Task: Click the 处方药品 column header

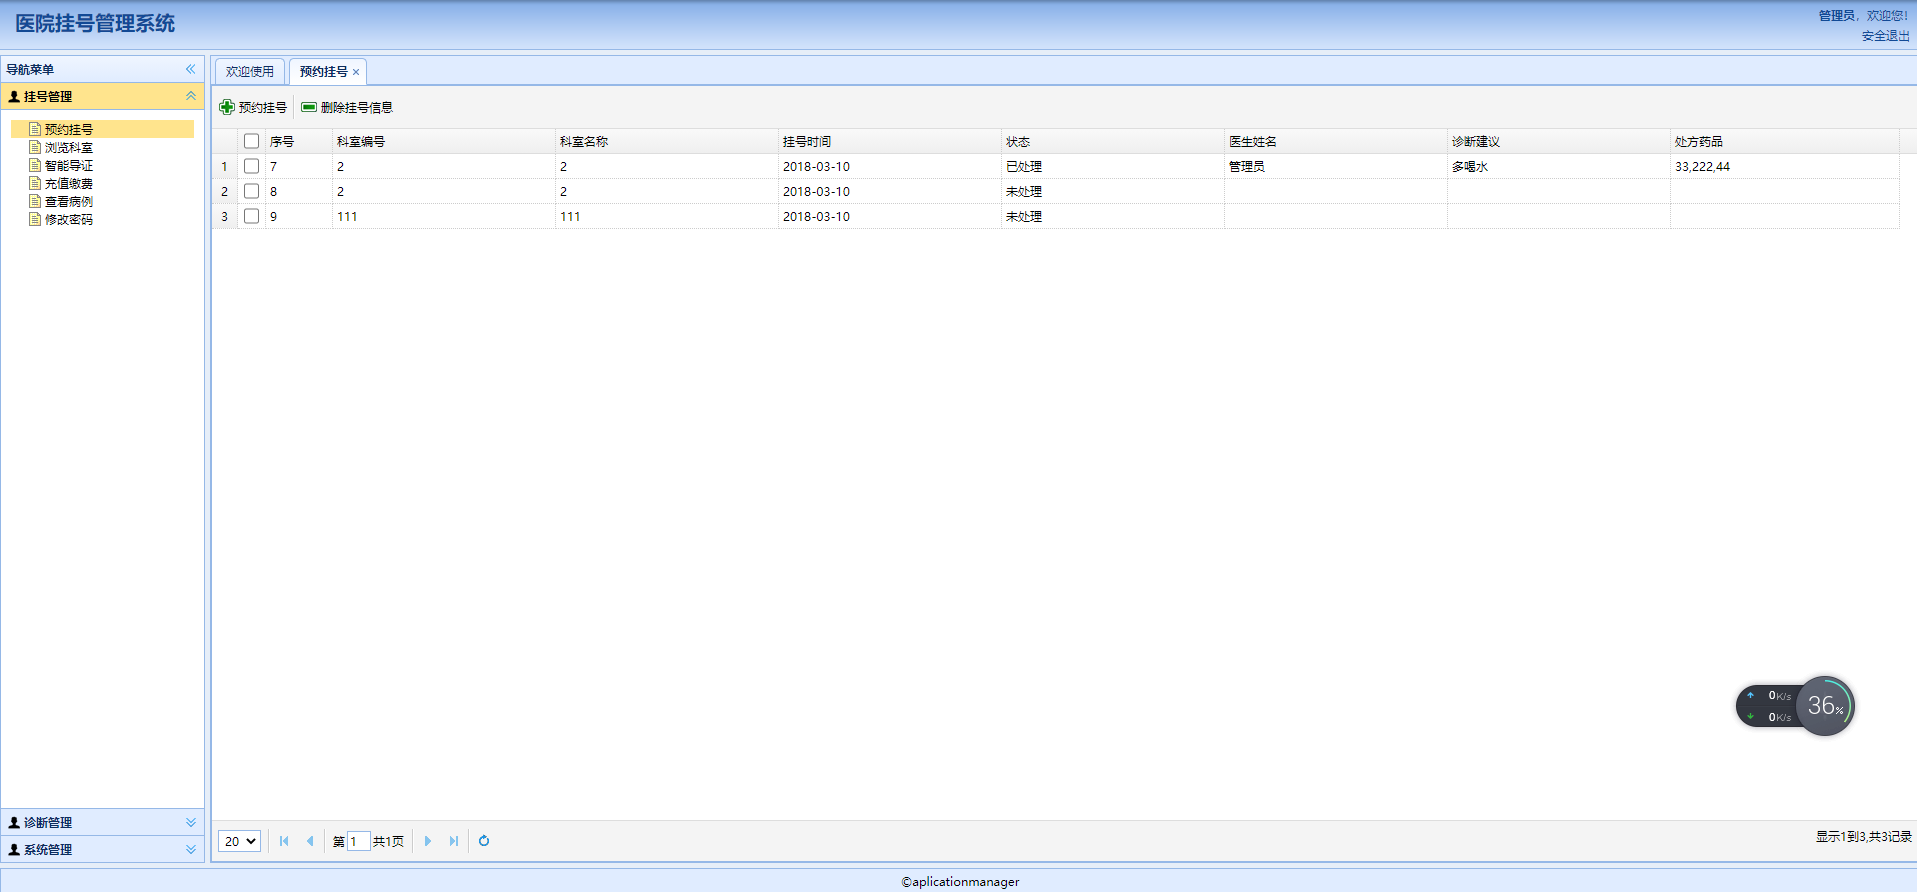Action: point(1785,141)
